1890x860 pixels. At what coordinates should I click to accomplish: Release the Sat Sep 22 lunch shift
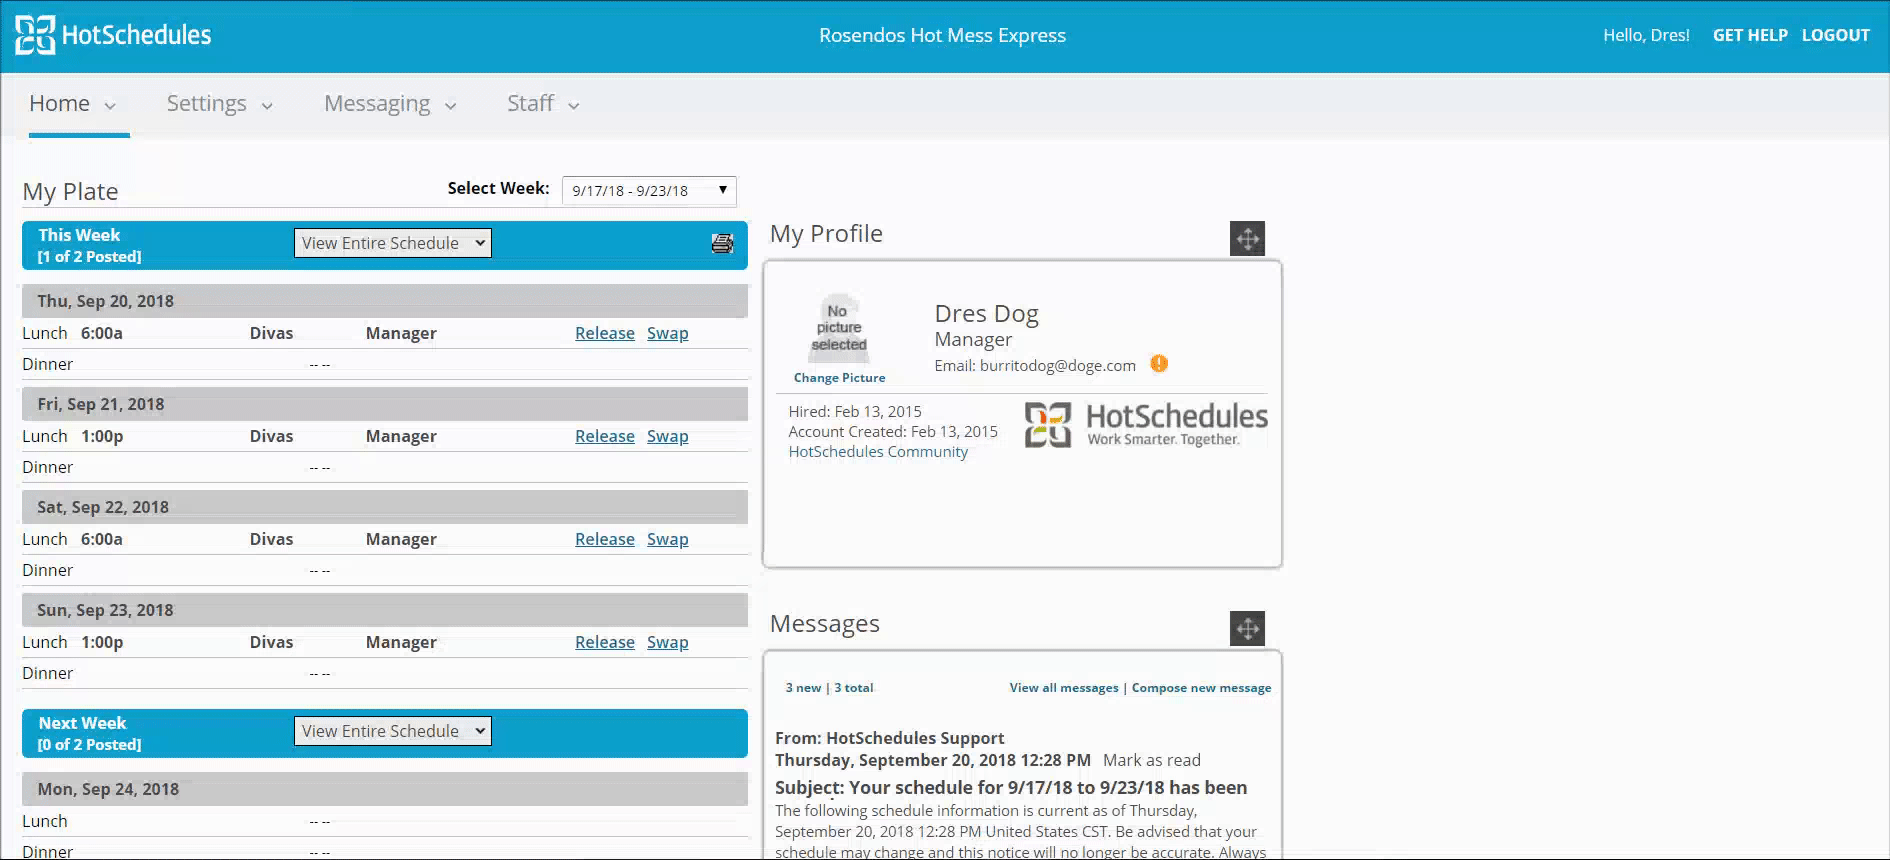[x=605, y=539]
